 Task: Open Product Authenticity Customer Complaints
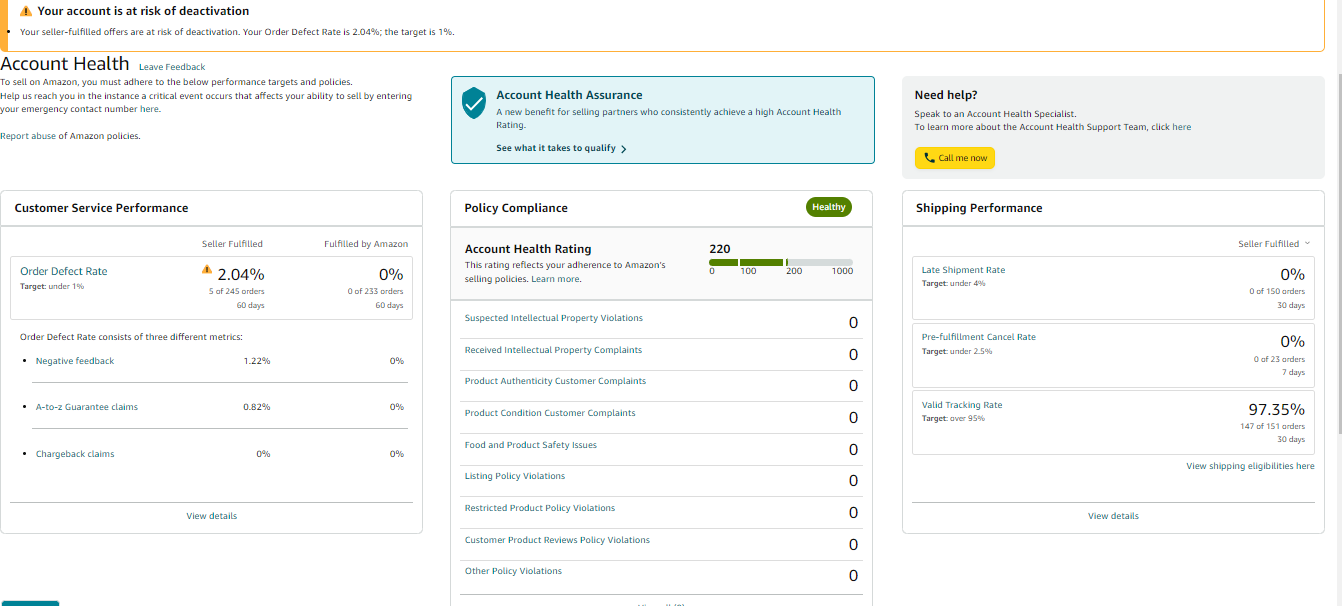tap(555, 381)
